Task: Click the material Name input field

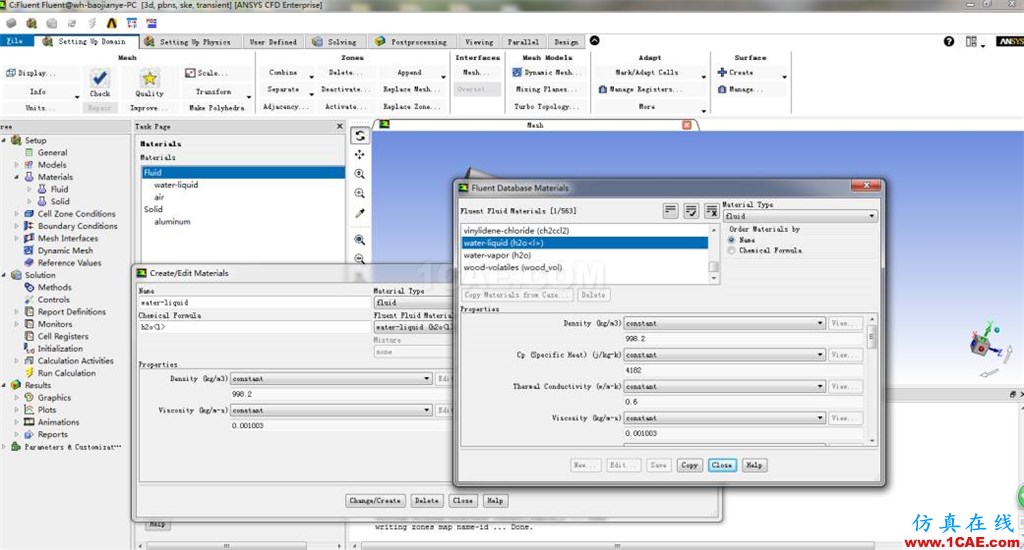Action: click(255, 302)
